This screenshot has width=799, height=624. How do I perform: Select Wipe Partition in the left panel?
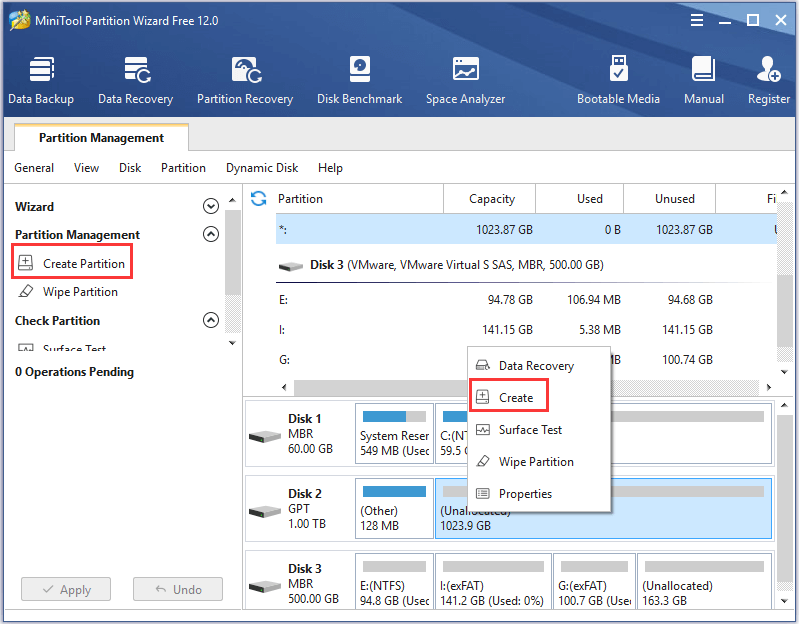coord(68,292)
